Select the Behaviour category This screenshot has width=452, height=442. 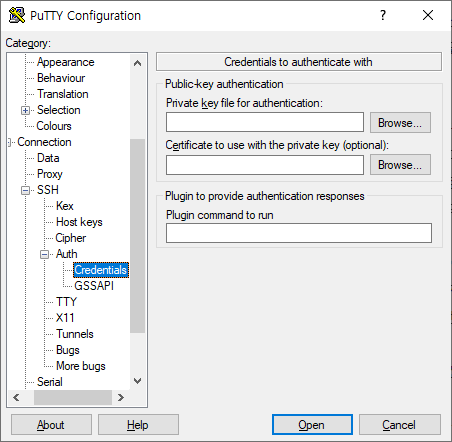61,78
